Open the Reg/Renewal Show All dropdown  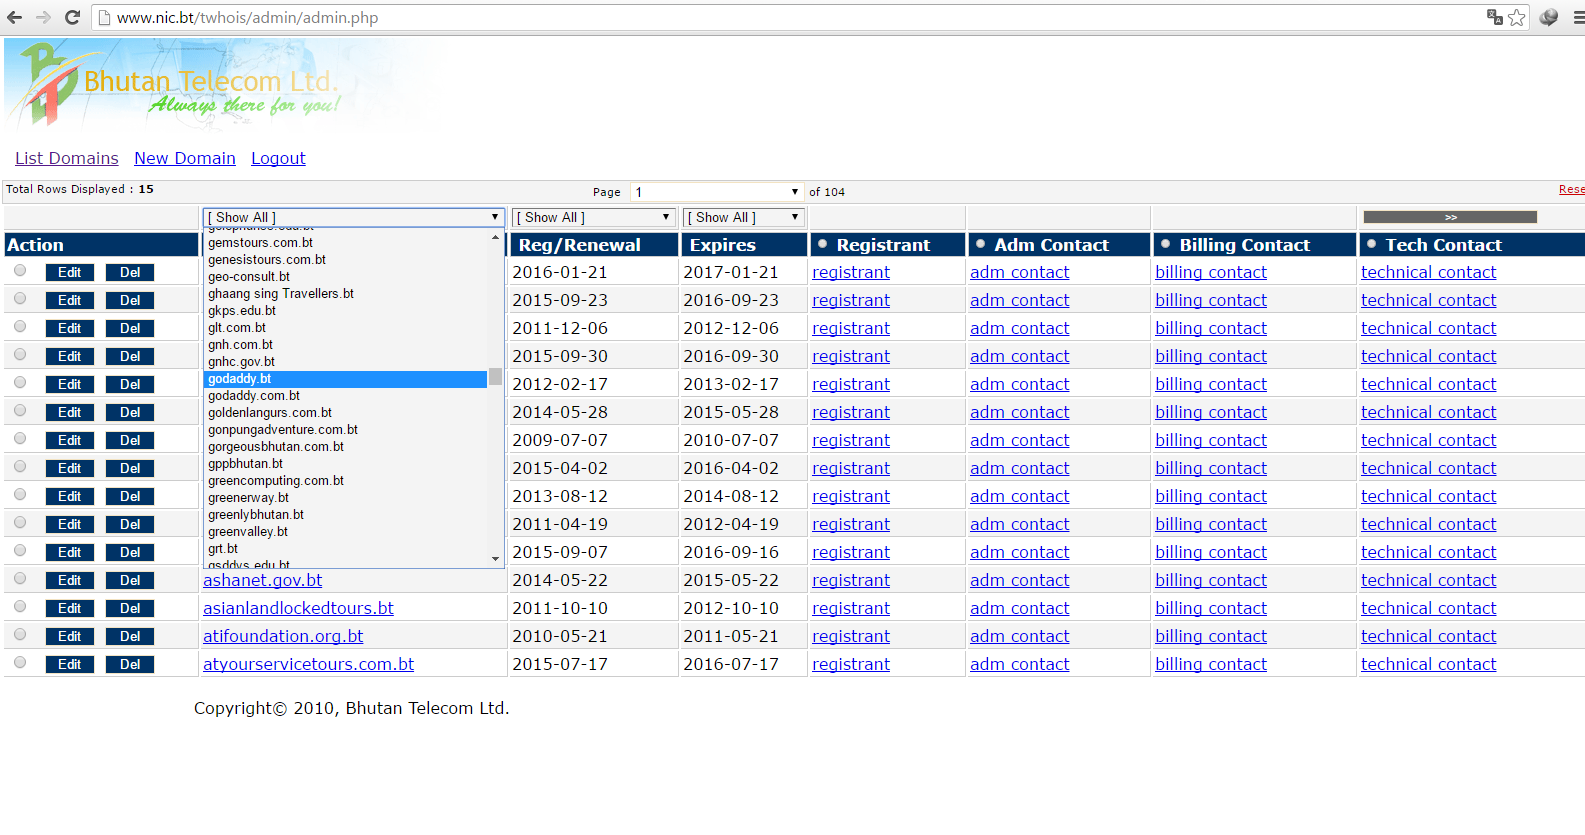pyautogui.click(x=593, y=217)
